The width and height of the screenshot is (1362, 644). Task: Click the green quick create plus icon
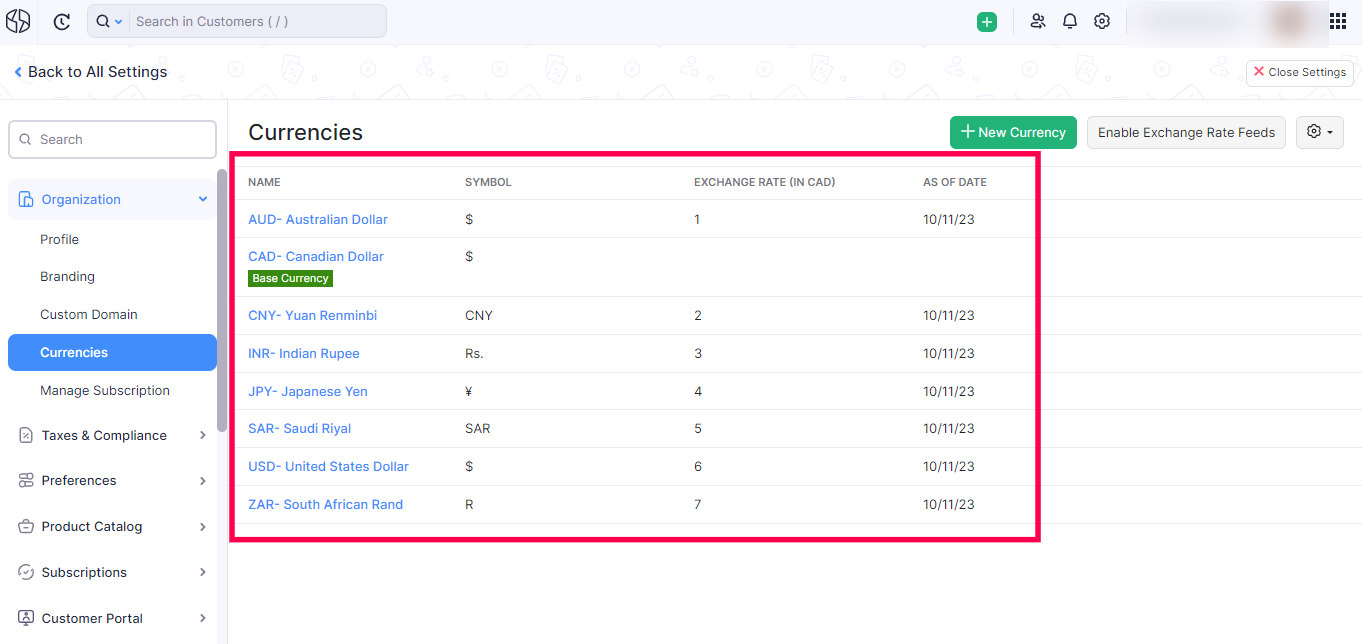[x=987, y=21]
